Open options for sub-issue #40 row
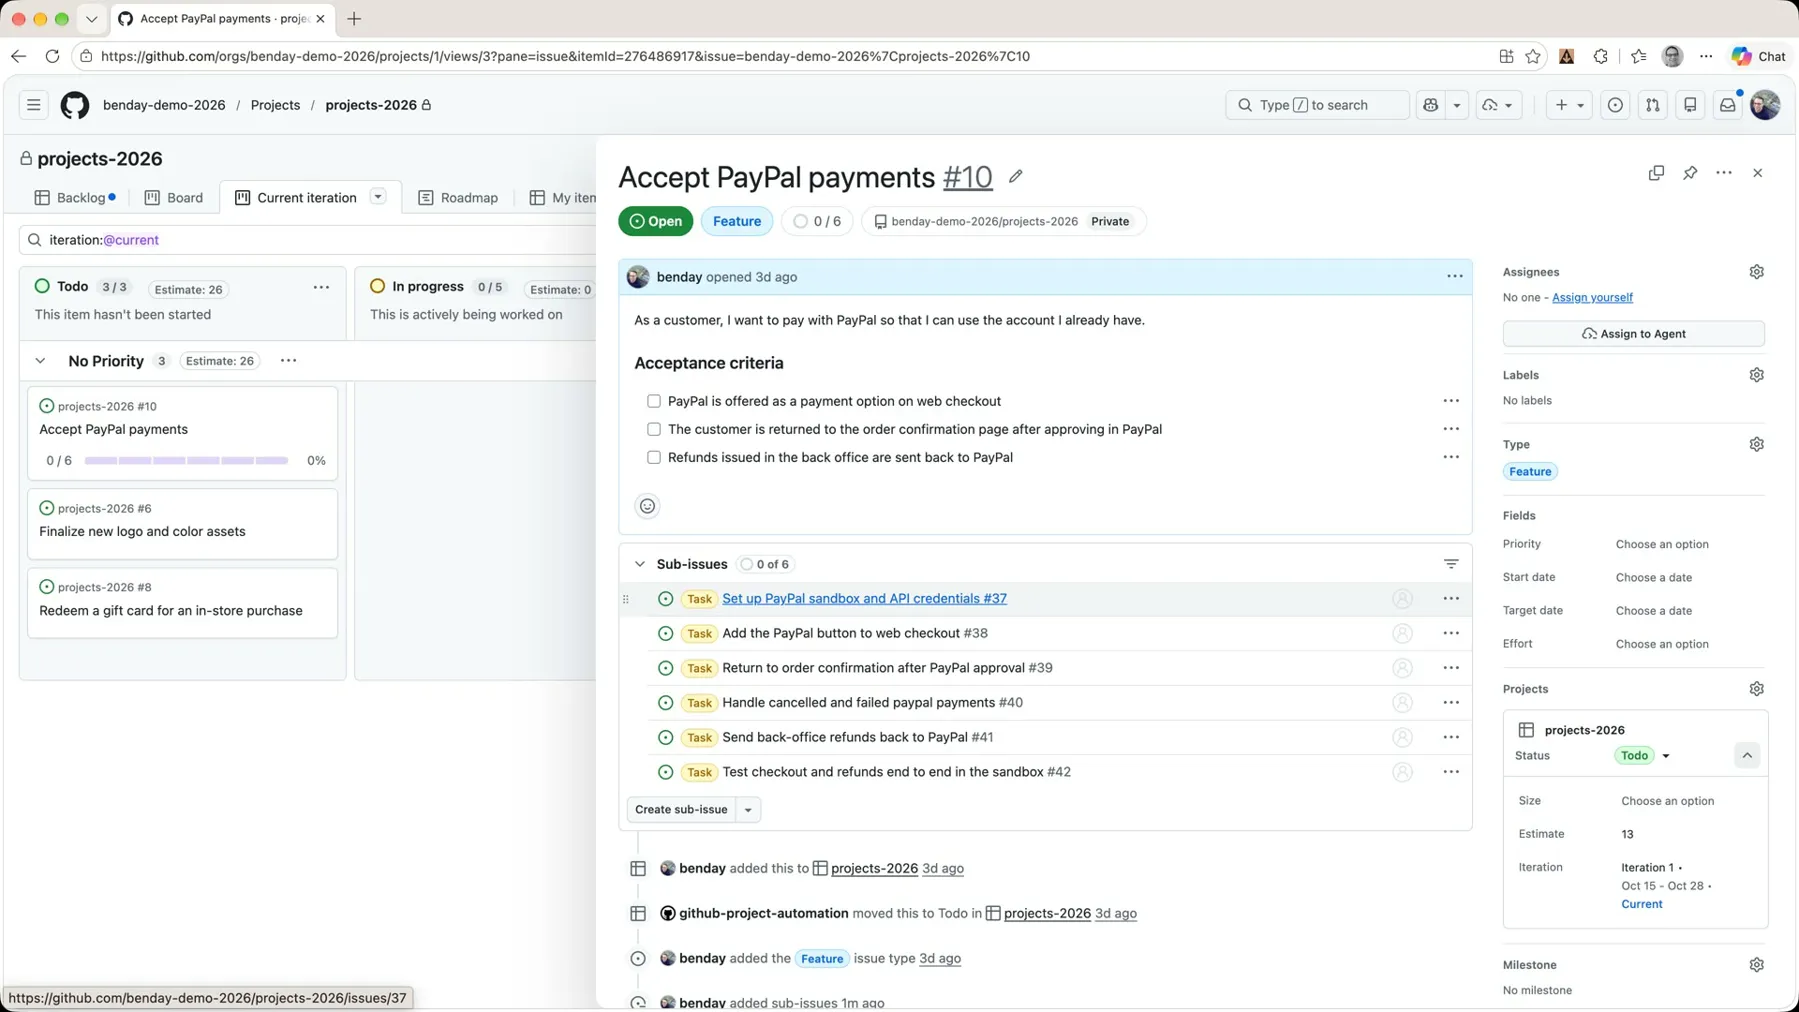 [x=1451, y=703]
